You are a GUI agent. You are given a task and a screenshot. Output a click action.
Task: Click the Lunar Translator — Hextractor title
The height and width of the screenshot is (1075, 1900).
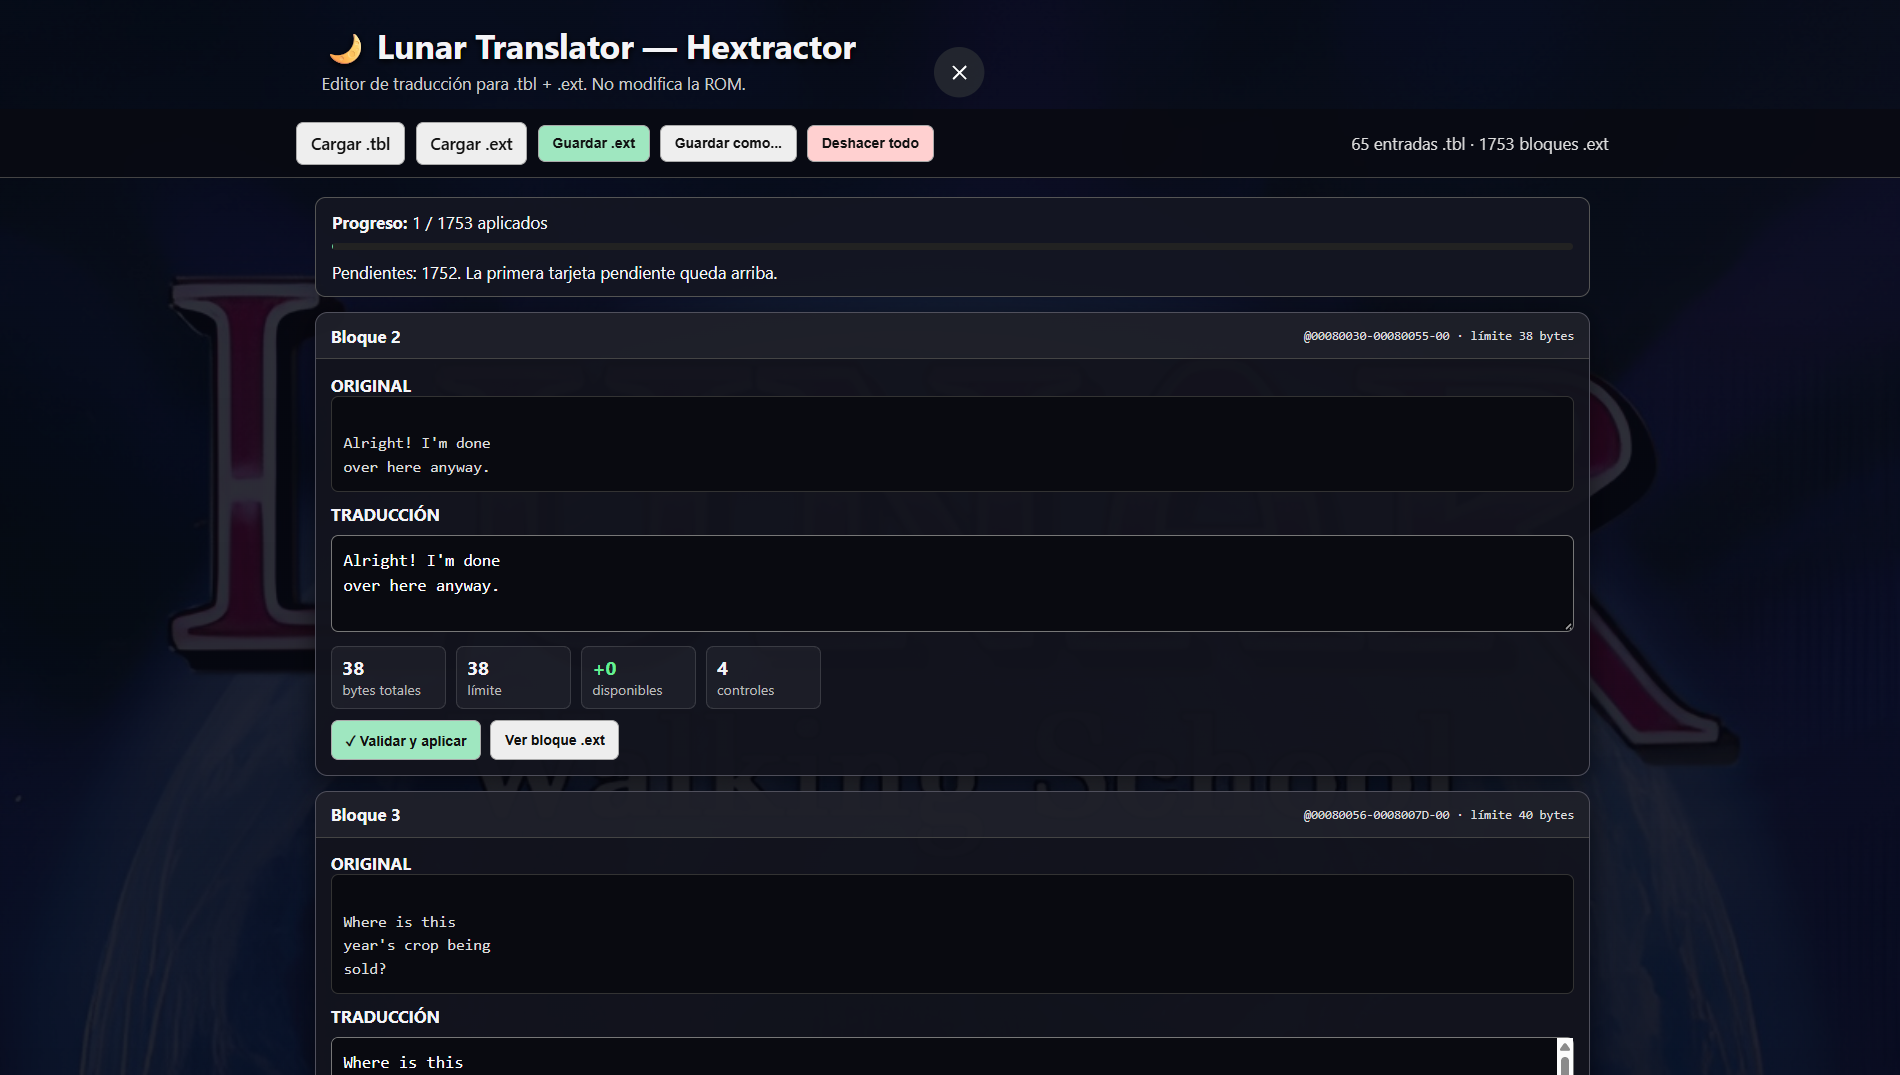tap(616, 47)
